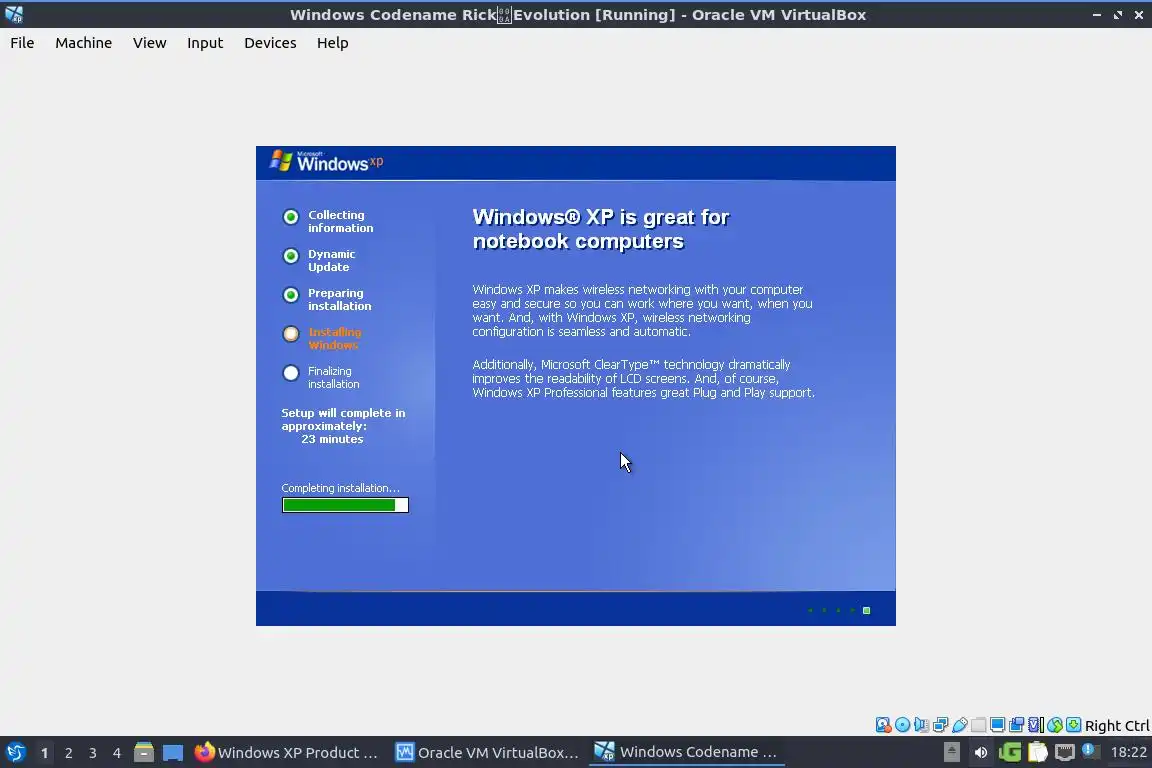
Task: Click the shared folders status icon
Action: (x=979, y=725)
